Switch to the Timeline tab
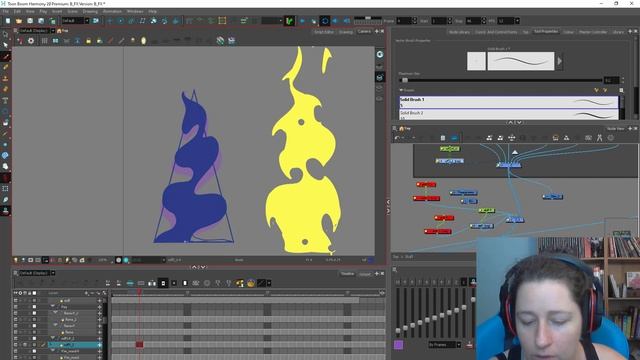Screen dimensions: 640x360 347,274
